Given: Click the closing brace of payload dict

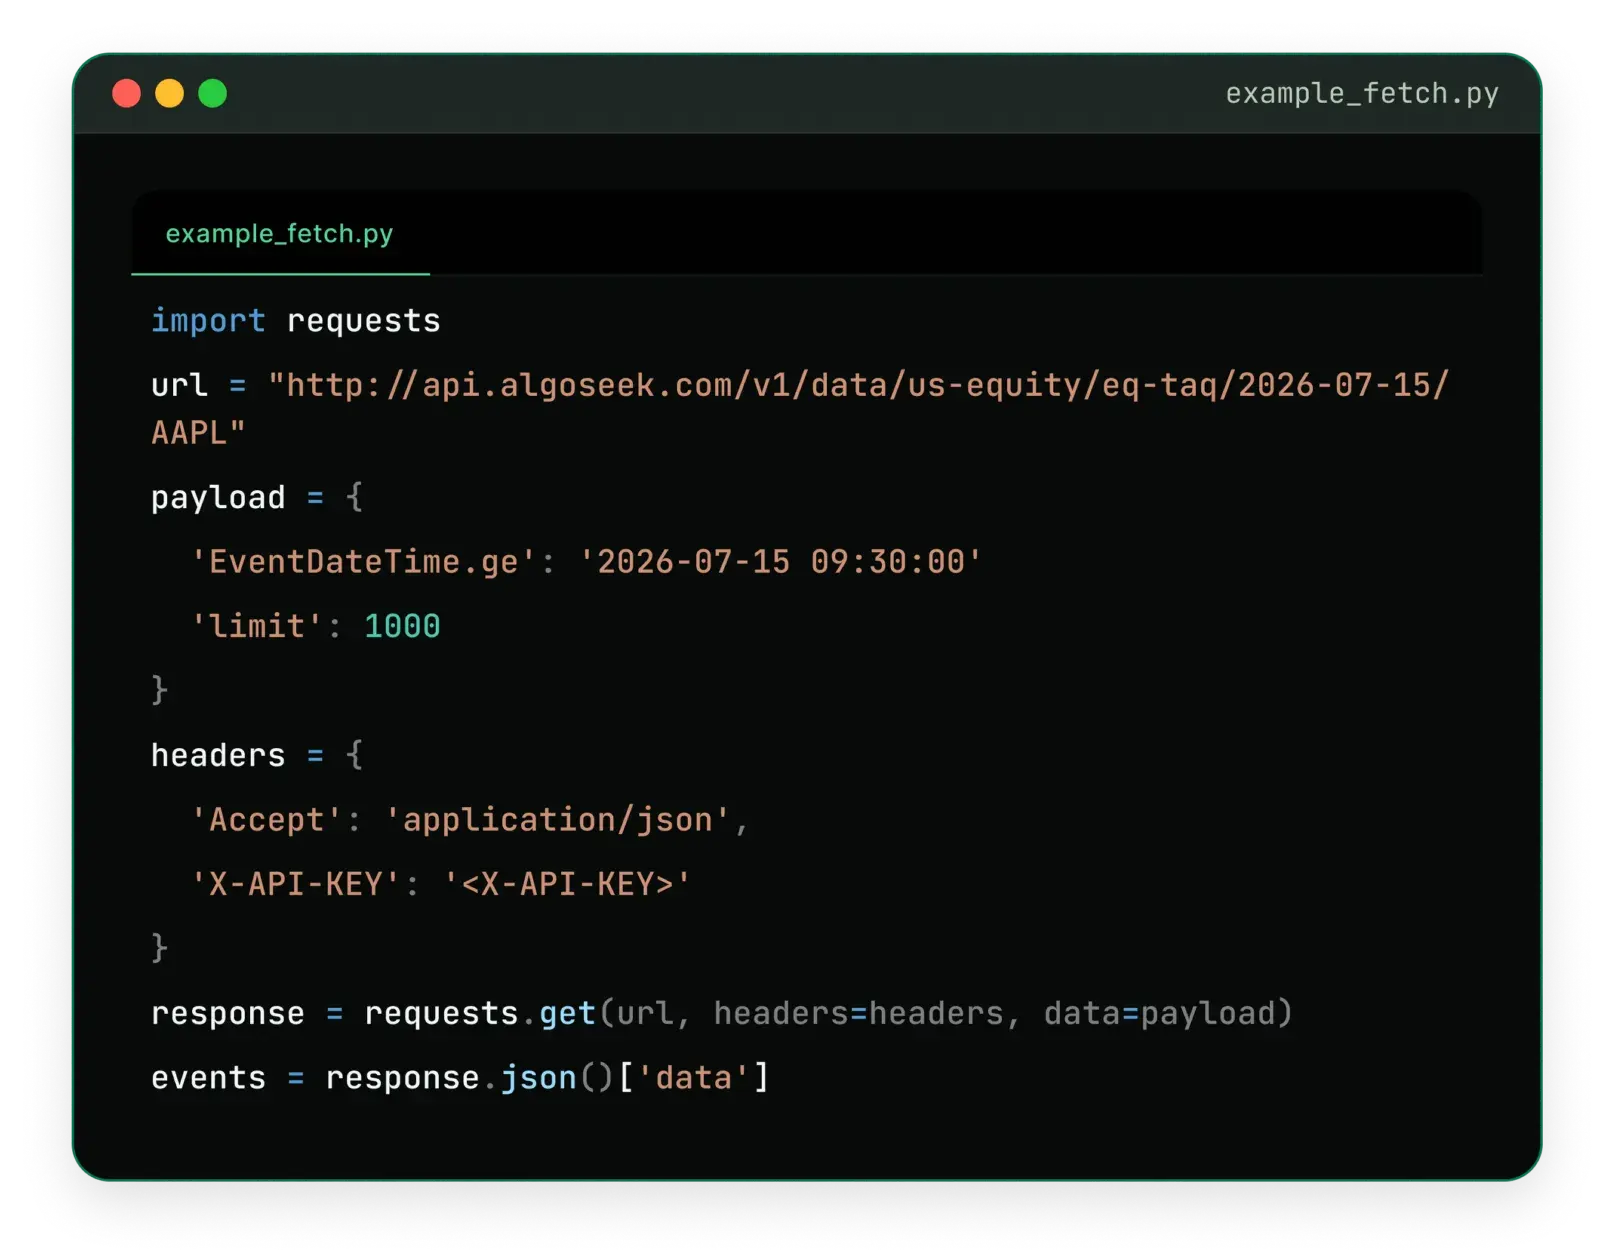Looking at the screenshot, I should pos(159,690).
